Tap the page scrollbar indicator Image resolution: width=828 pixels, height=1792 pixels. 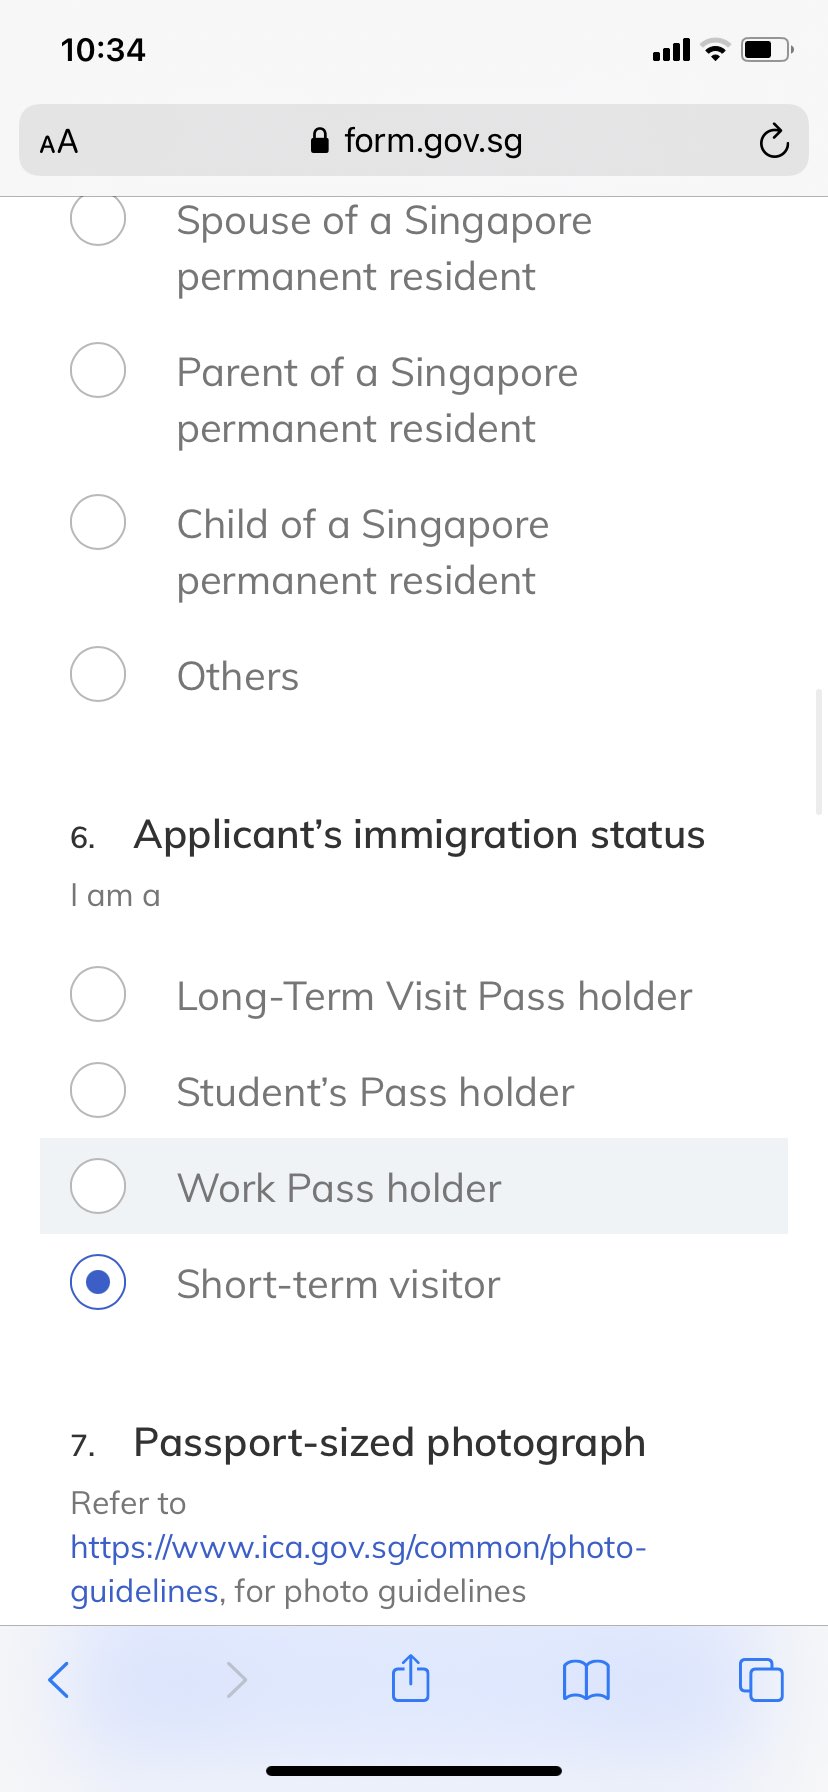coord(819,751)
